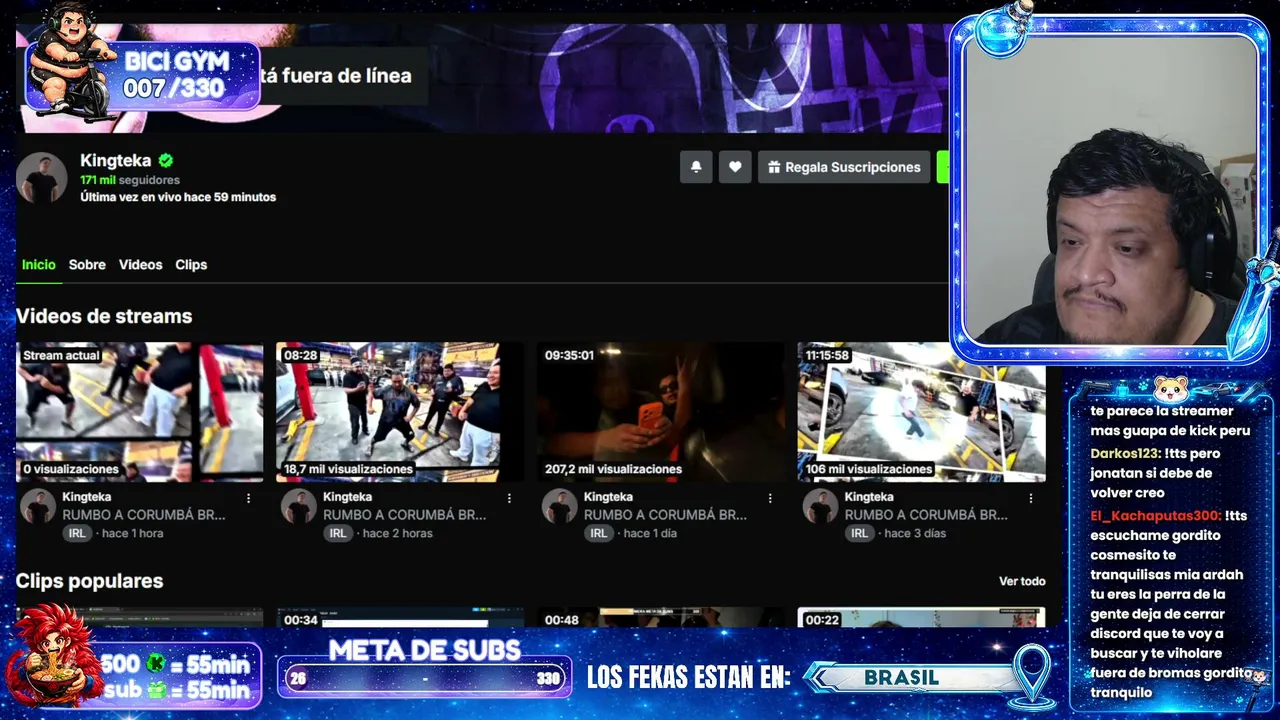Viewport: 1280px width, 720px height.
Task: Open video title posted hace 2 horas
Action: [x=404, y=515]
